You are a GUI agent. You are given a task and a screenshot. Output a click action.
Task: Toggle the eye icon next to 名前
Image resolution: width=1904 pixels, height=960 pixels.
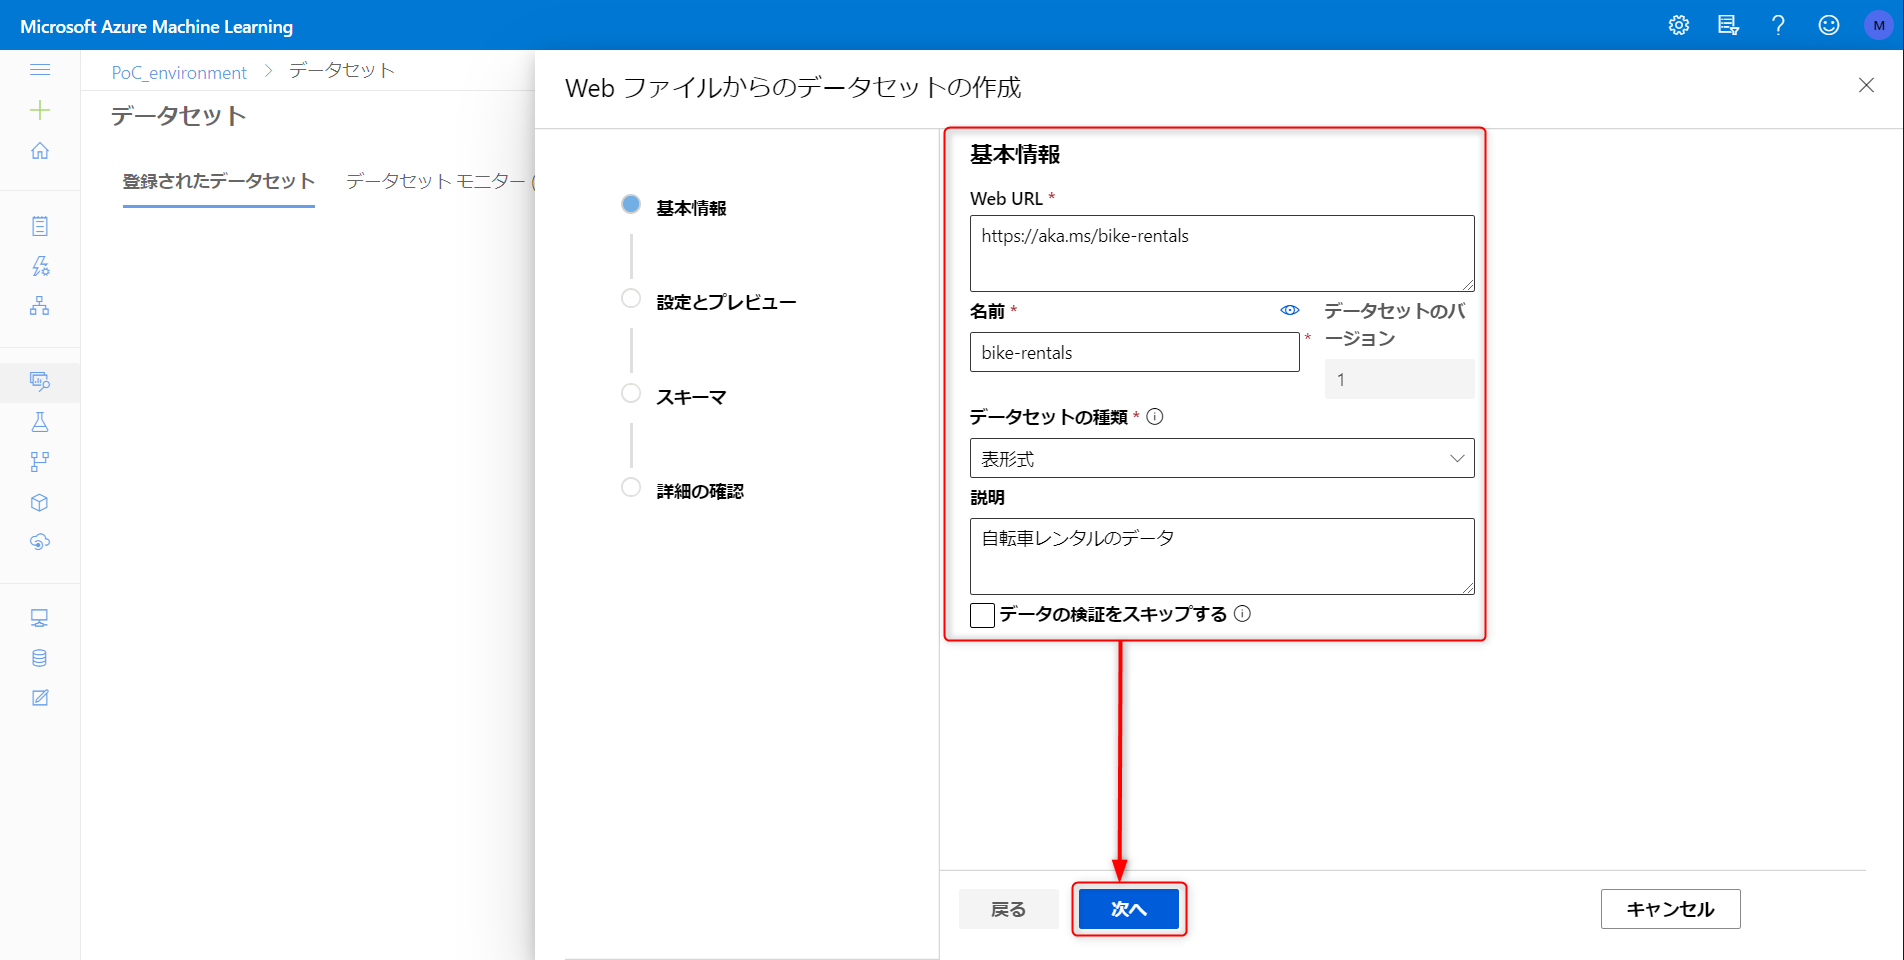[1290, 311]
